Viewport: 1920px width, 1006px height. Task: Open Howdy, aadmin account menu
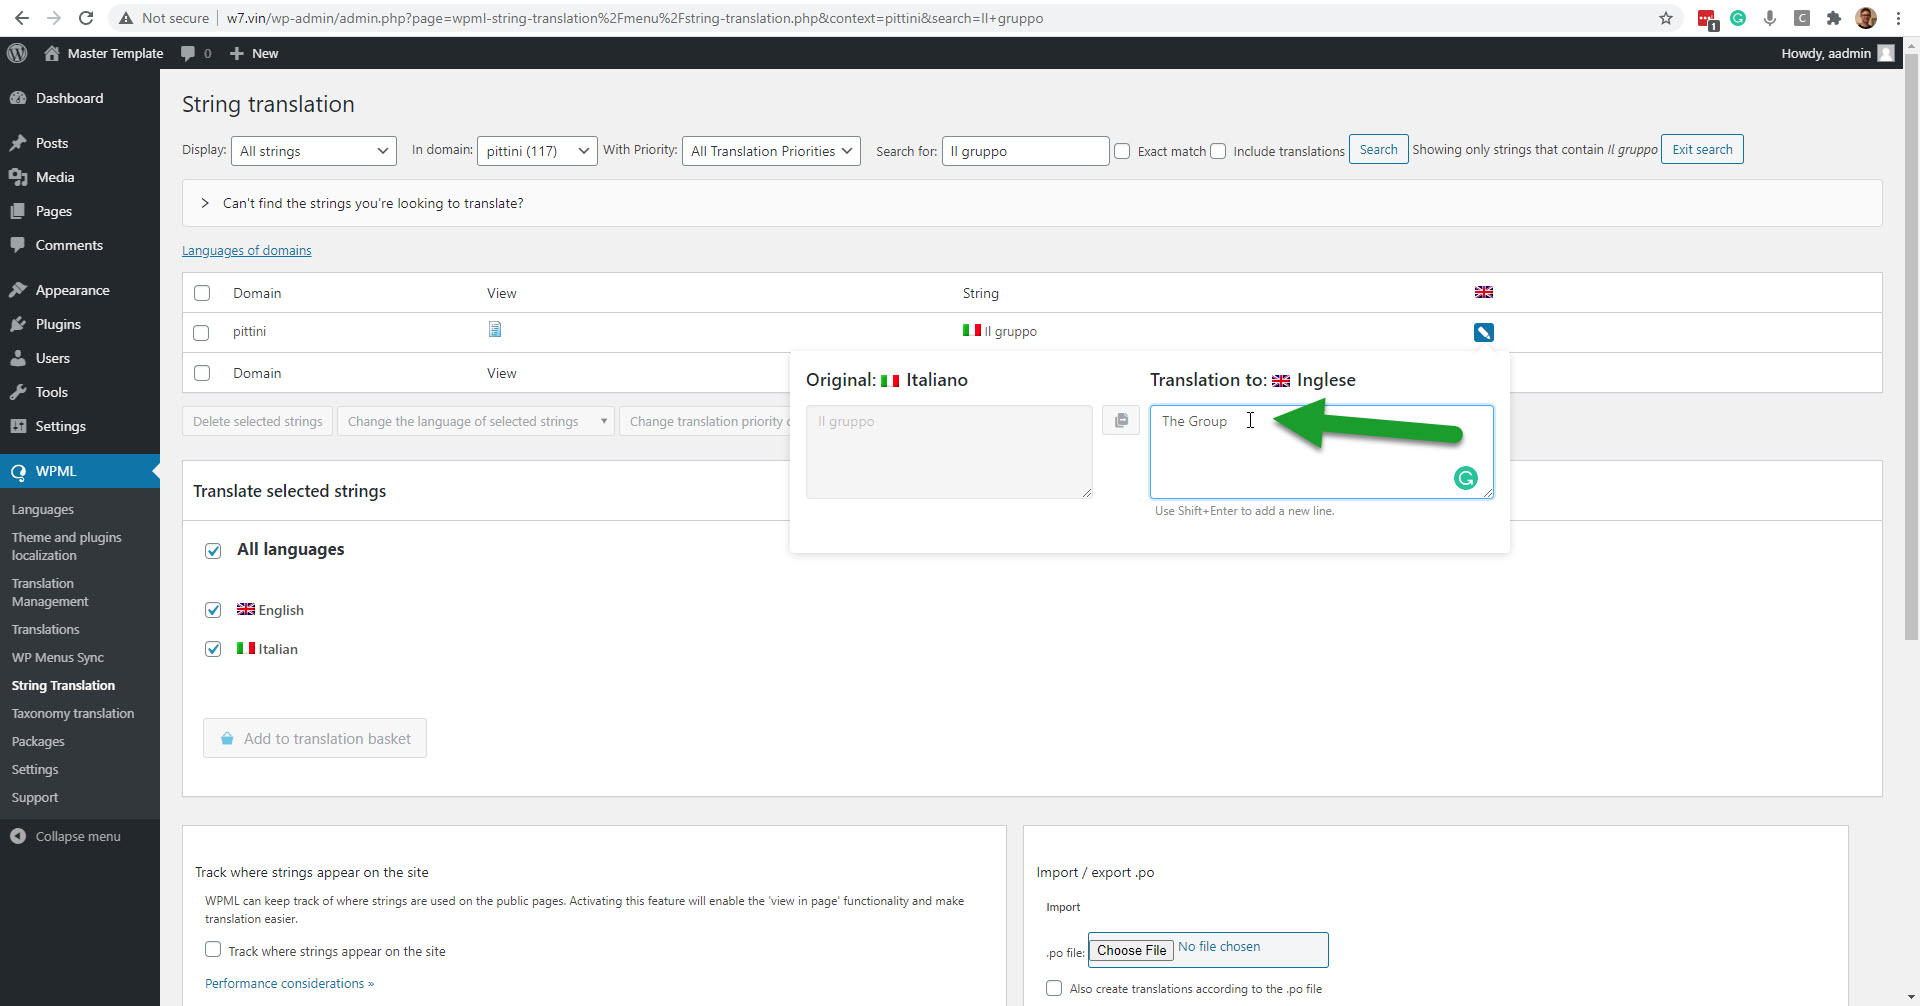click(1837, 53)
